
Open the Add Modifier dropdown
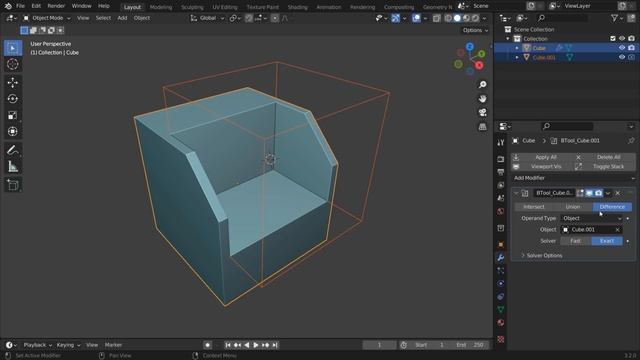click(x=573, y=178)
